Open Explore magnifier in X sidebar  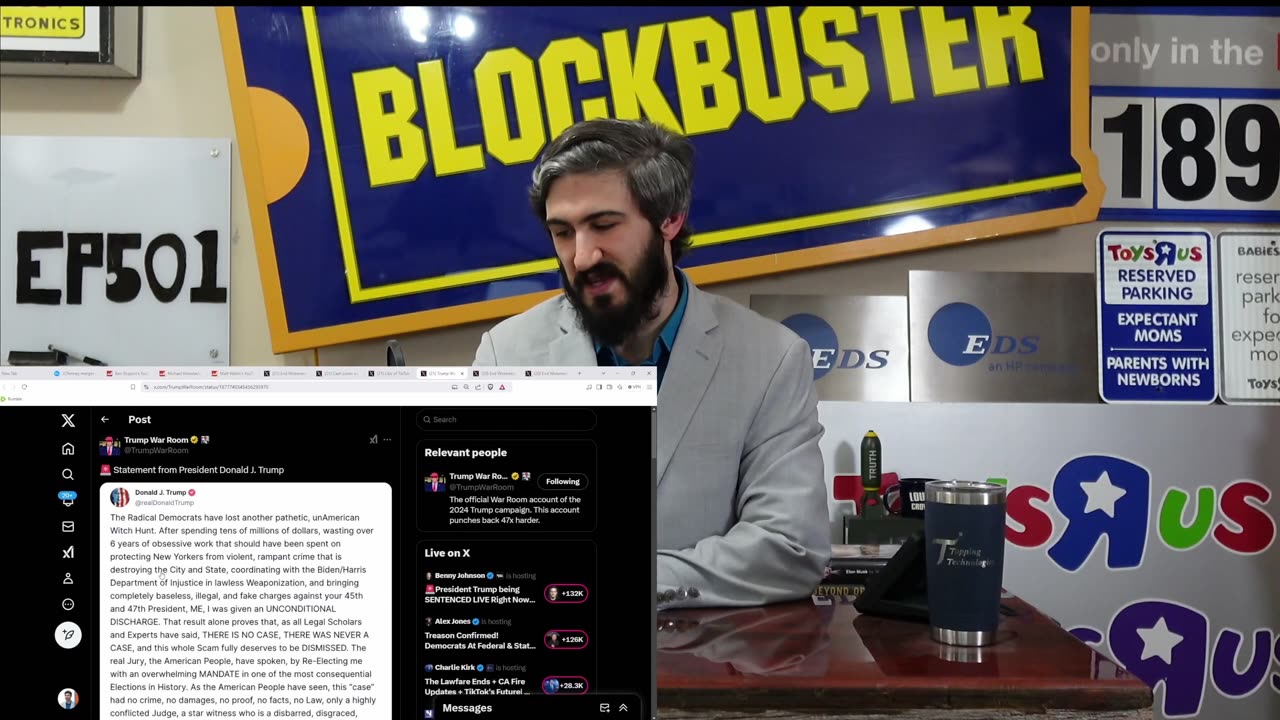(68, 475)
